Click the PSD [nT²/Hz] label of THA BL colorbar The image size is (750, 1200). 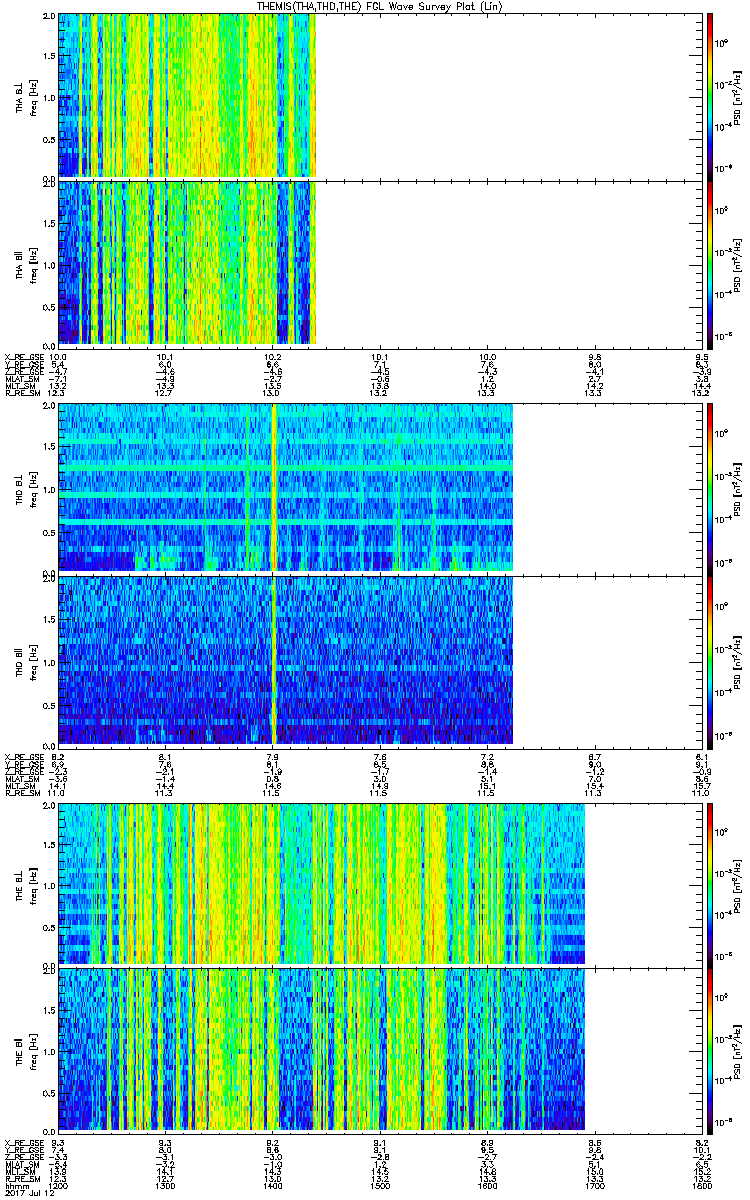click(x=738, y=96)
